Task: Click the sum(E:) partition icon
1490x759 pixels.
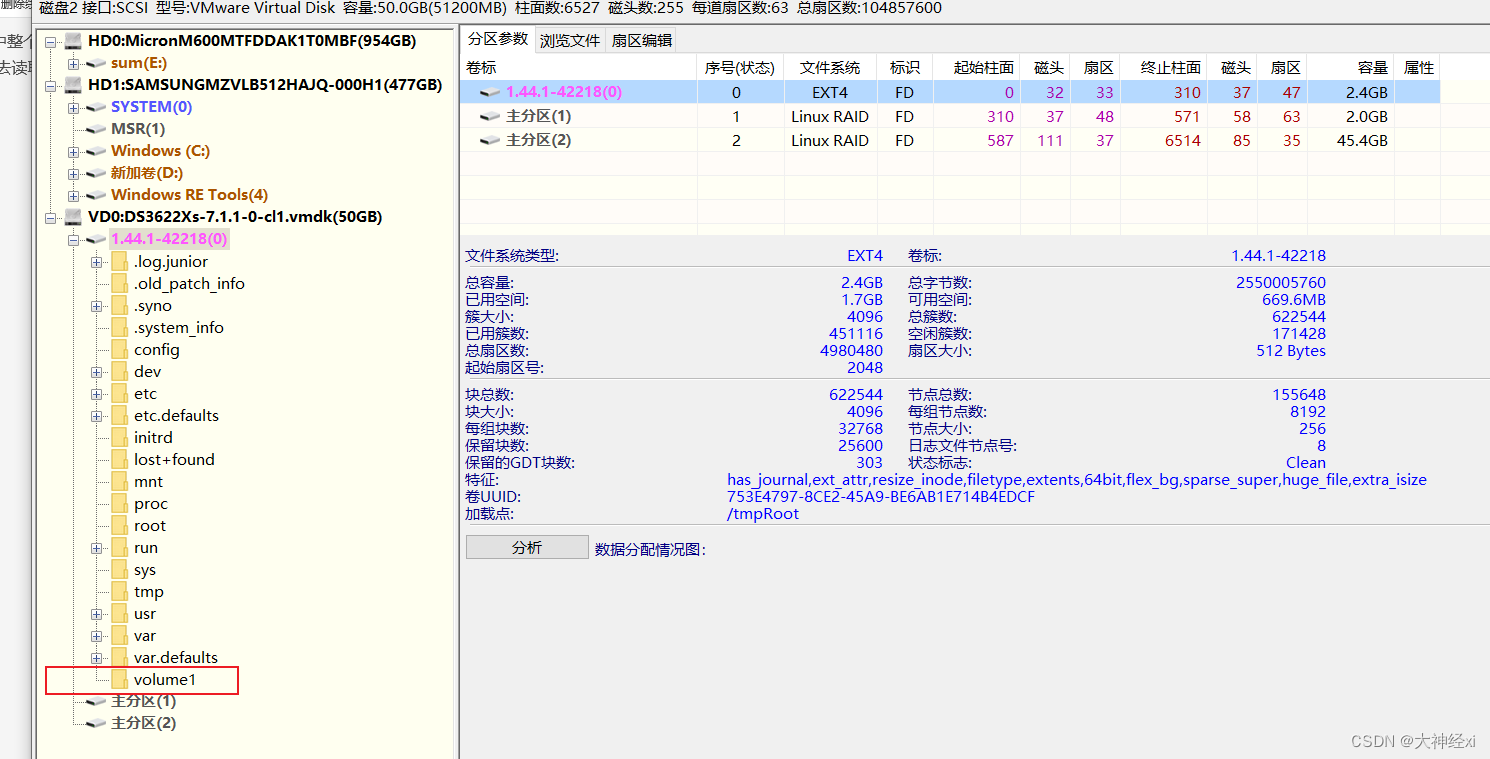Action: coord(96,64)
